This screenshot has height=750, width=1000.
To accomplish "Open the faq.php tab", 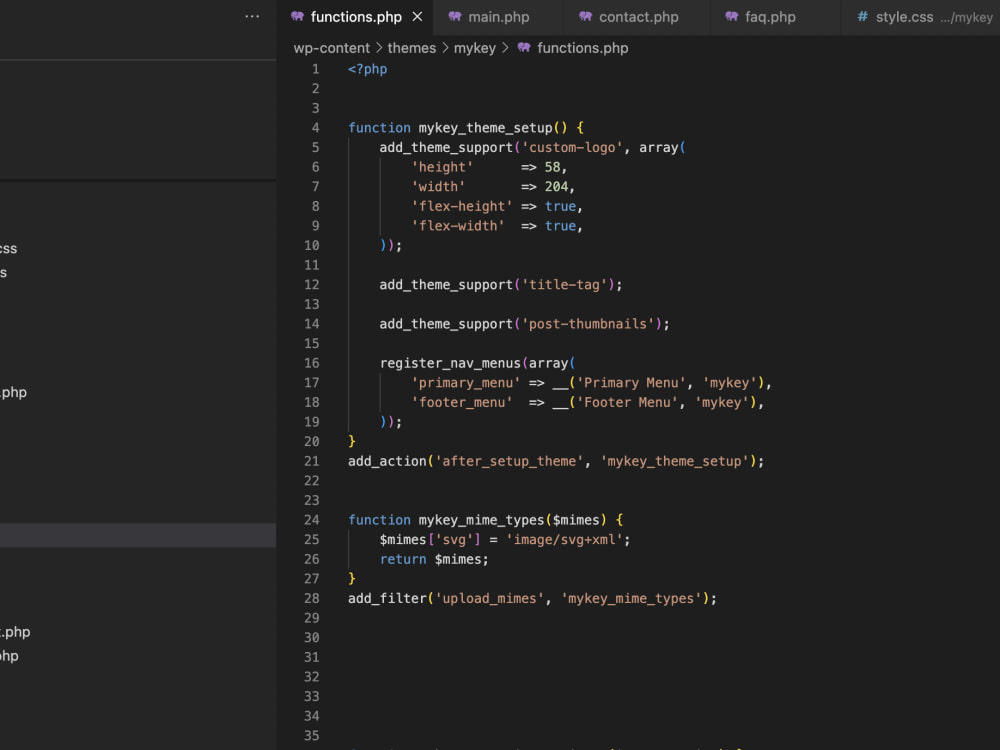I will point(770,17).
